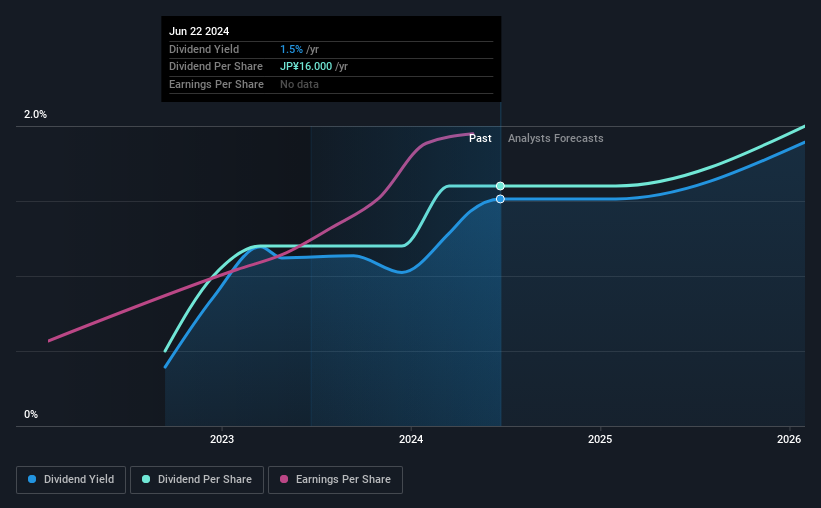The height and width of the screenshot is (508, 821).
Task: Select the 2026 x-axis label
Action: point(789,439)
